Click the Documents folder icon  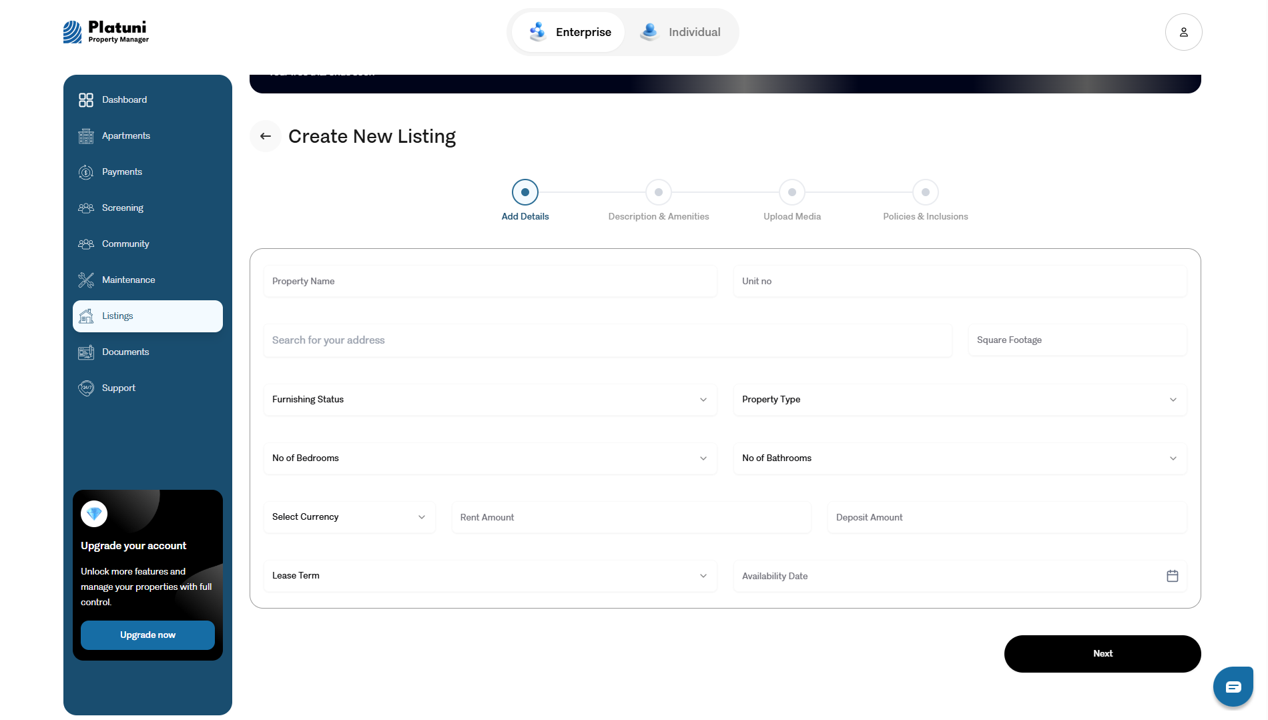(86, 352)
